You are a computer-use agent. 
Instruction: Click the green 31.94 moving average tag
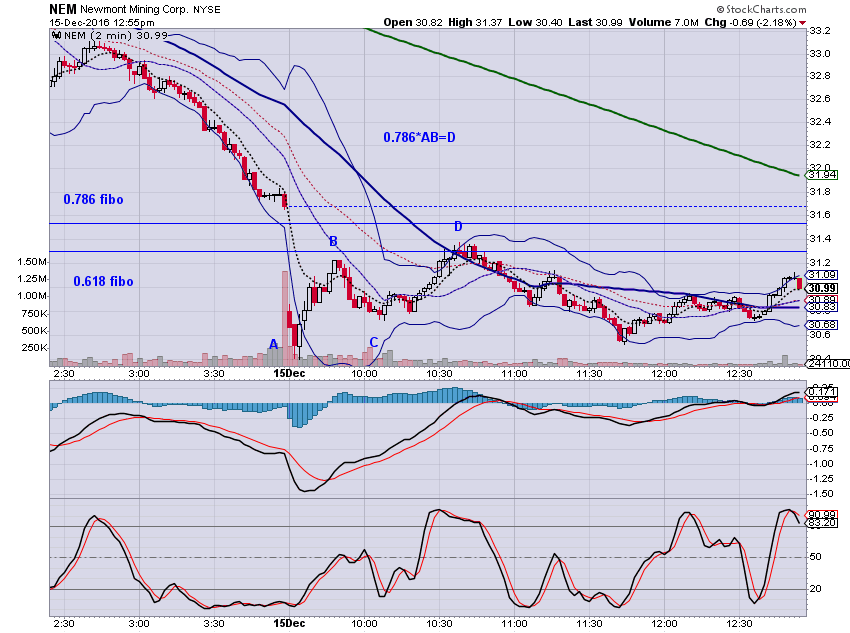point(822,175)
